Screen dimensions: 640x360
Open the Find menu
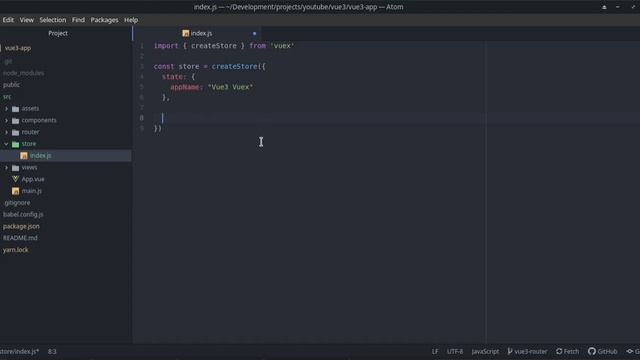point(78,20)
